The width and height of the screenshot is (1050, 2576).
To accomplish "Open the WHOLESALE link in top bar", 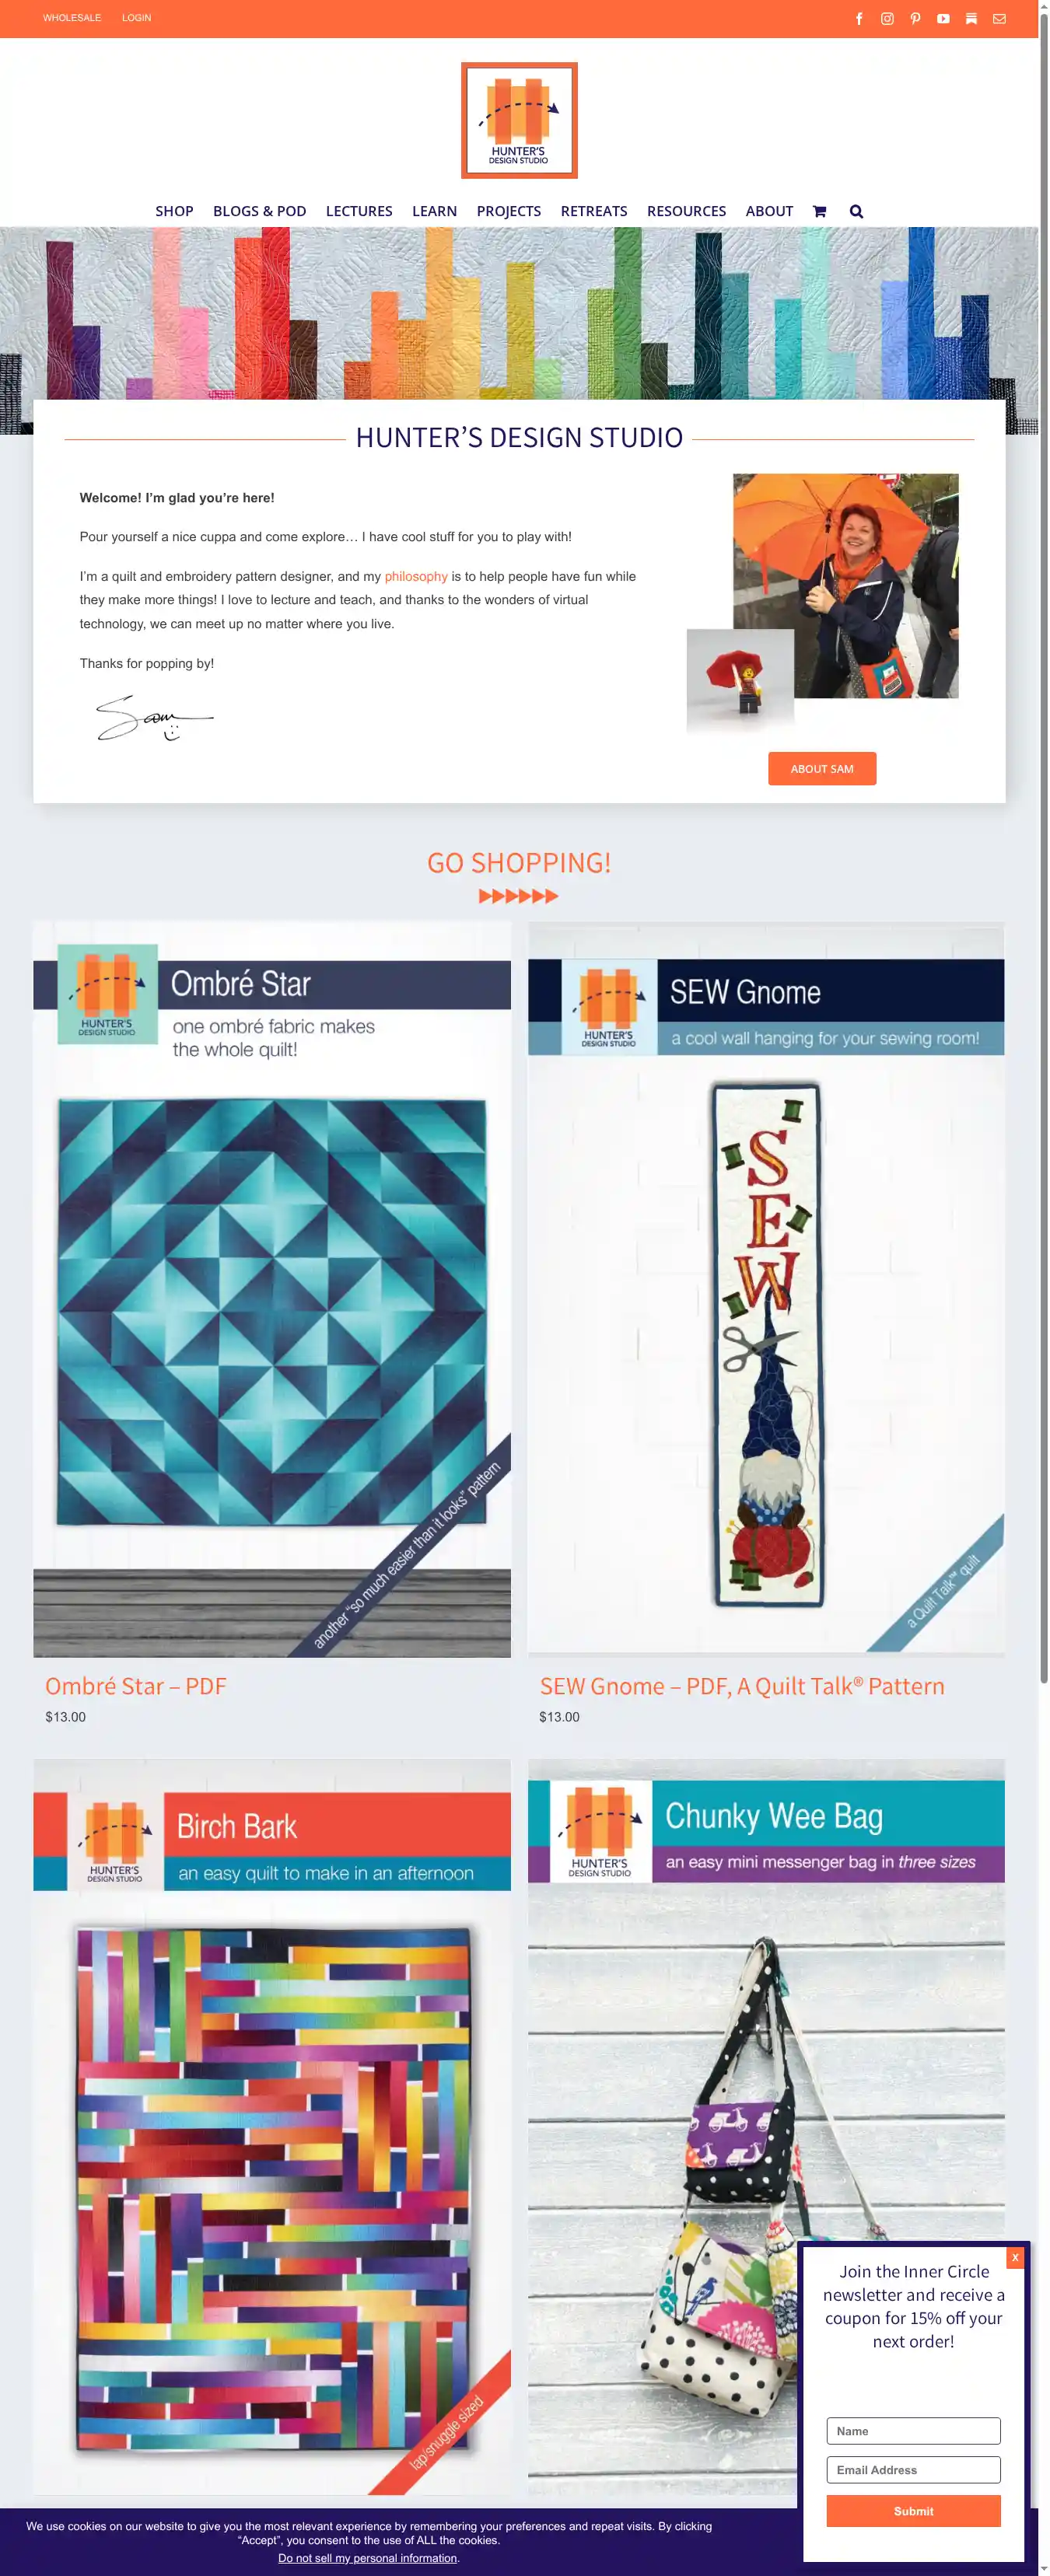I will [x=72, y=18].
